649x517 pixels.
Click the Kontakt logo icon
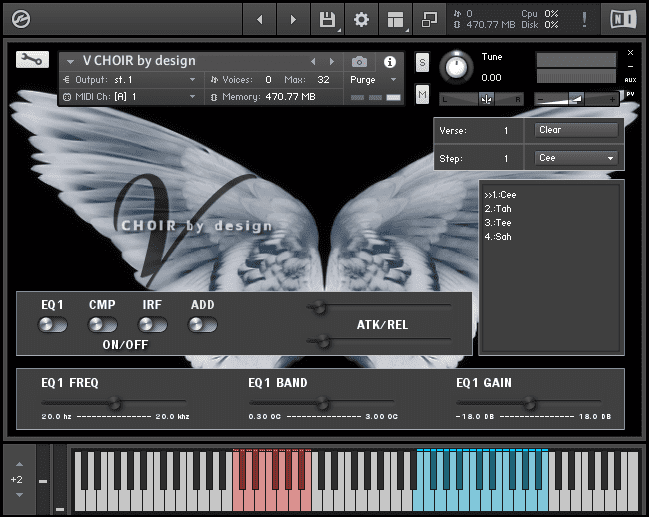click(x=21, y=19)
